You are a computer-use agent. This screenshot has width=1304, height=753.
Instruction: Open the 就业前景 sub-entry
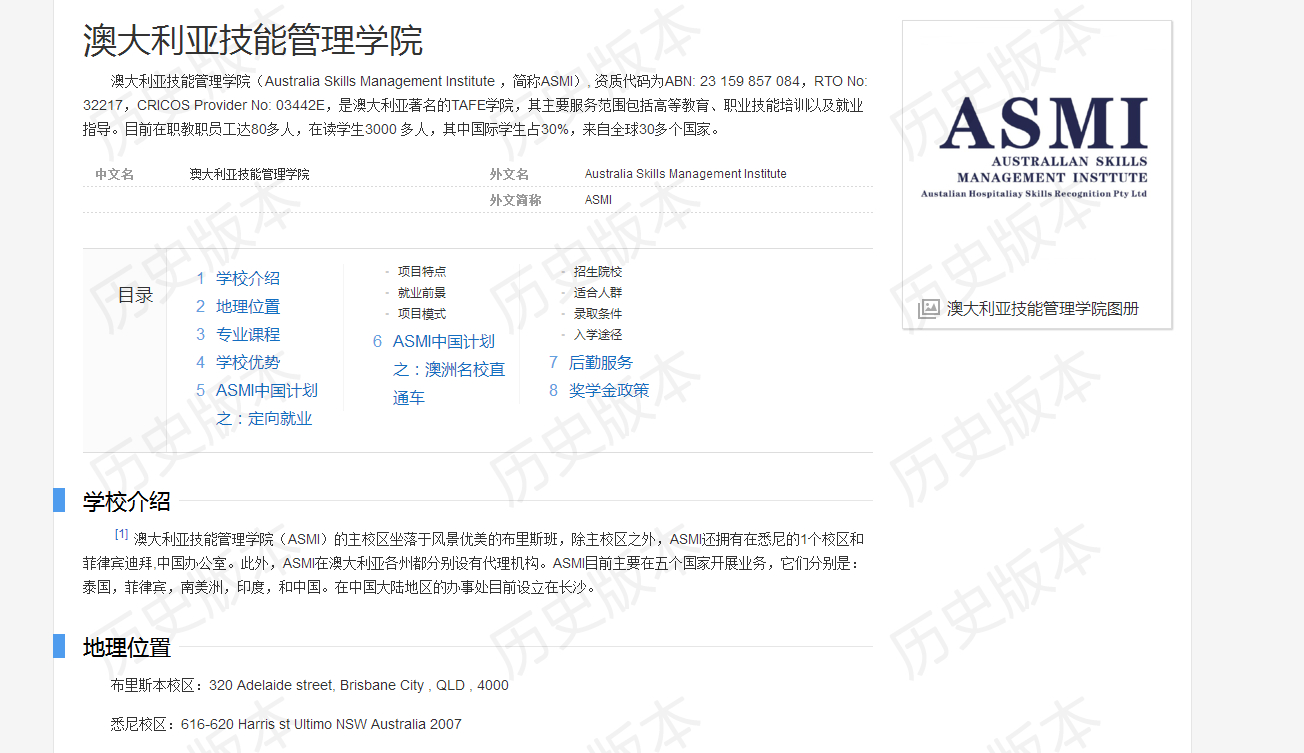click(422, 292)
